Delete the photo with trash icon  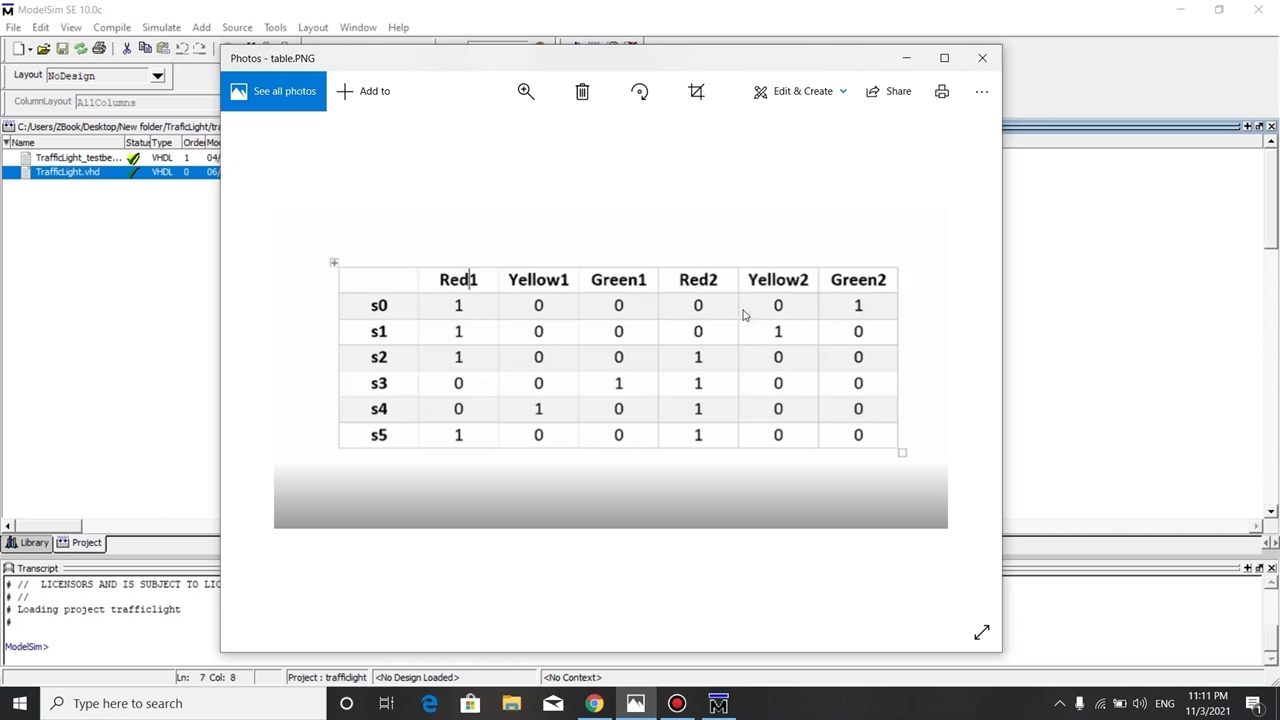(x=582, y=91)
